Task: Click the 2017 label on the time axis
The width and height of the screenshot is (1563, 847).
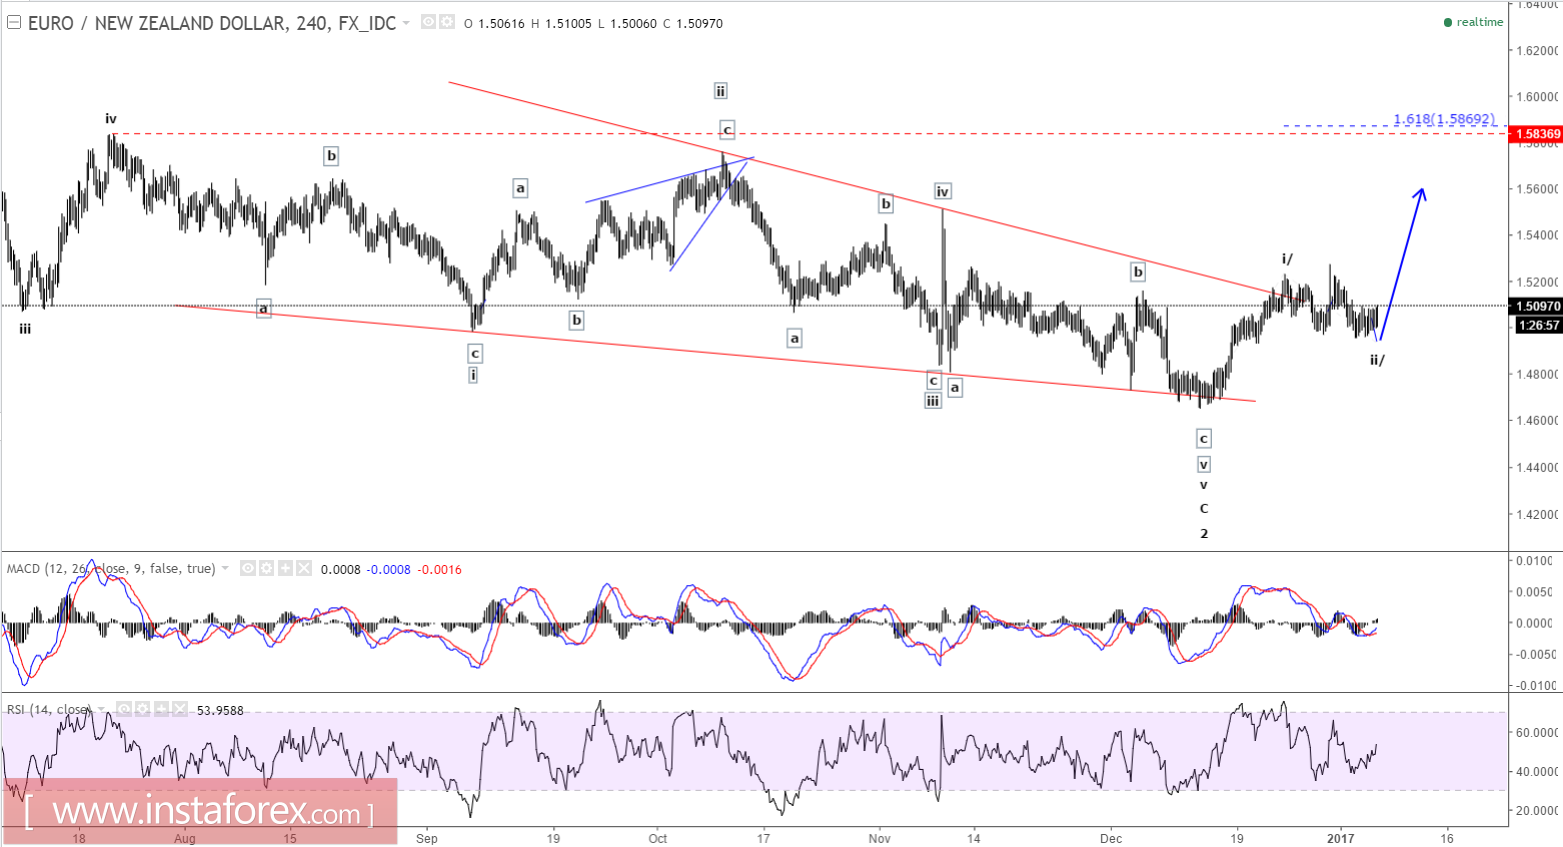Action: tap(1340, 839)
